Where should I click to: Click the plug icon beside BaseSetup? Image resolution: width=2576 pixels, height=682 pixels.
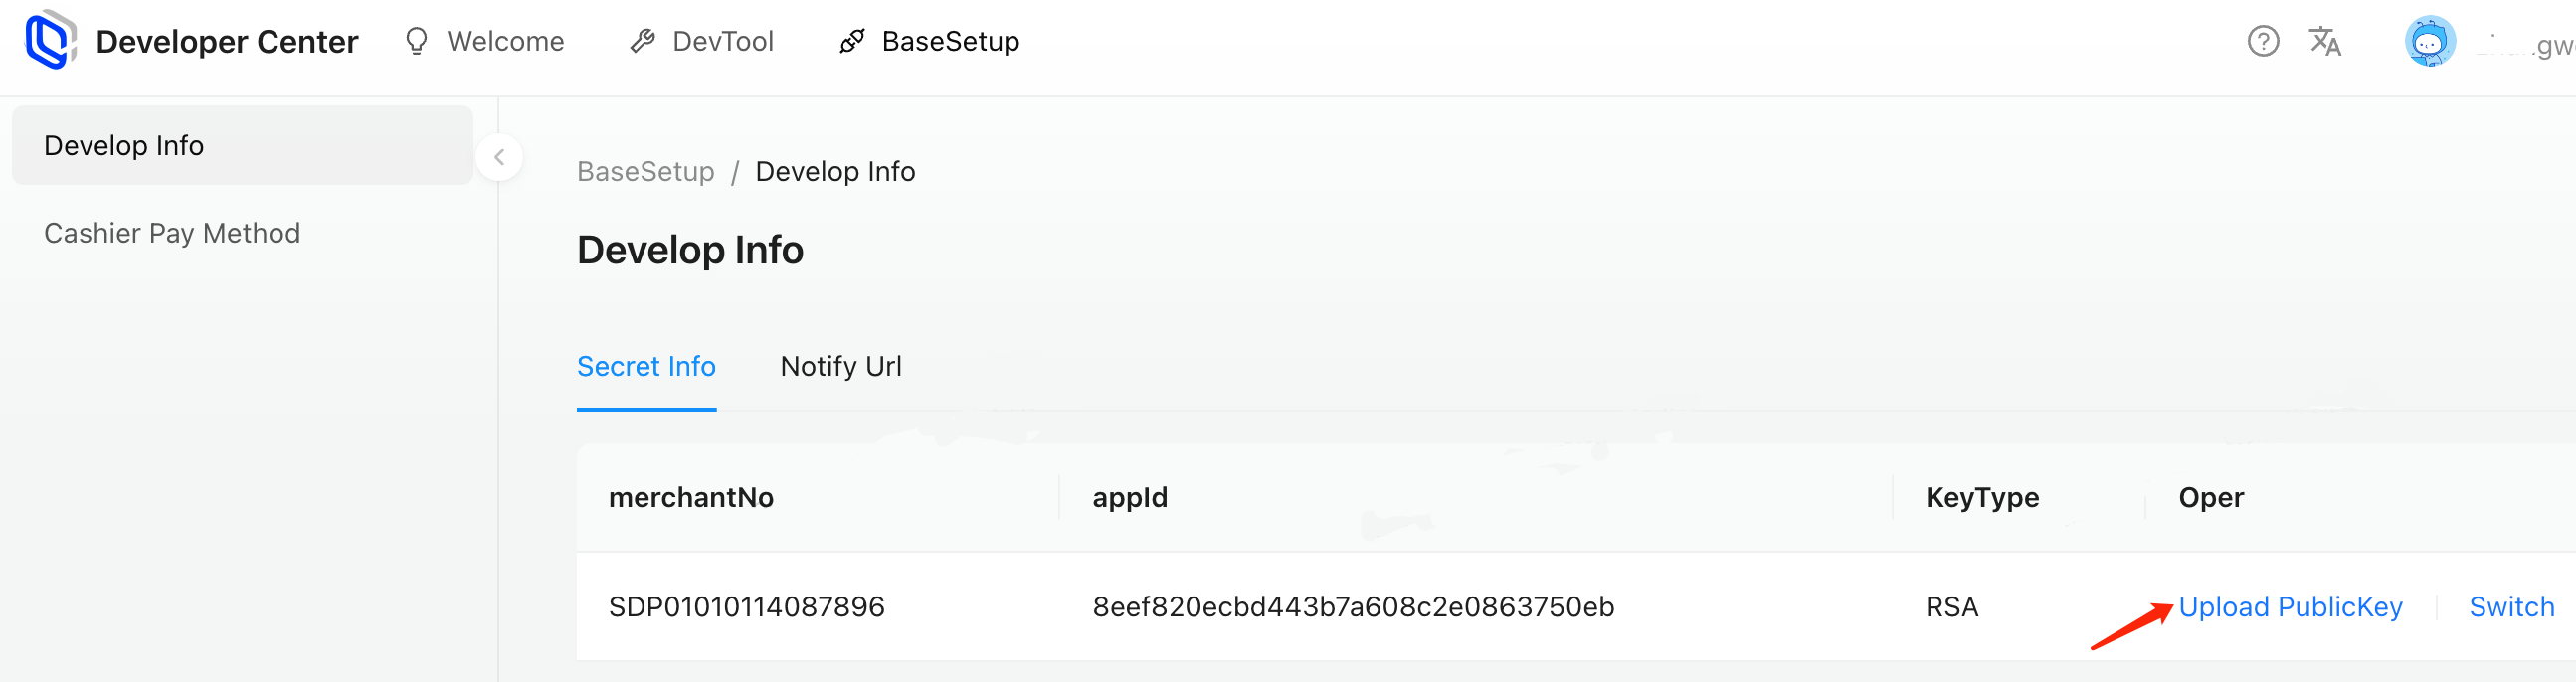pyautogui.click(x=852, y=41)
